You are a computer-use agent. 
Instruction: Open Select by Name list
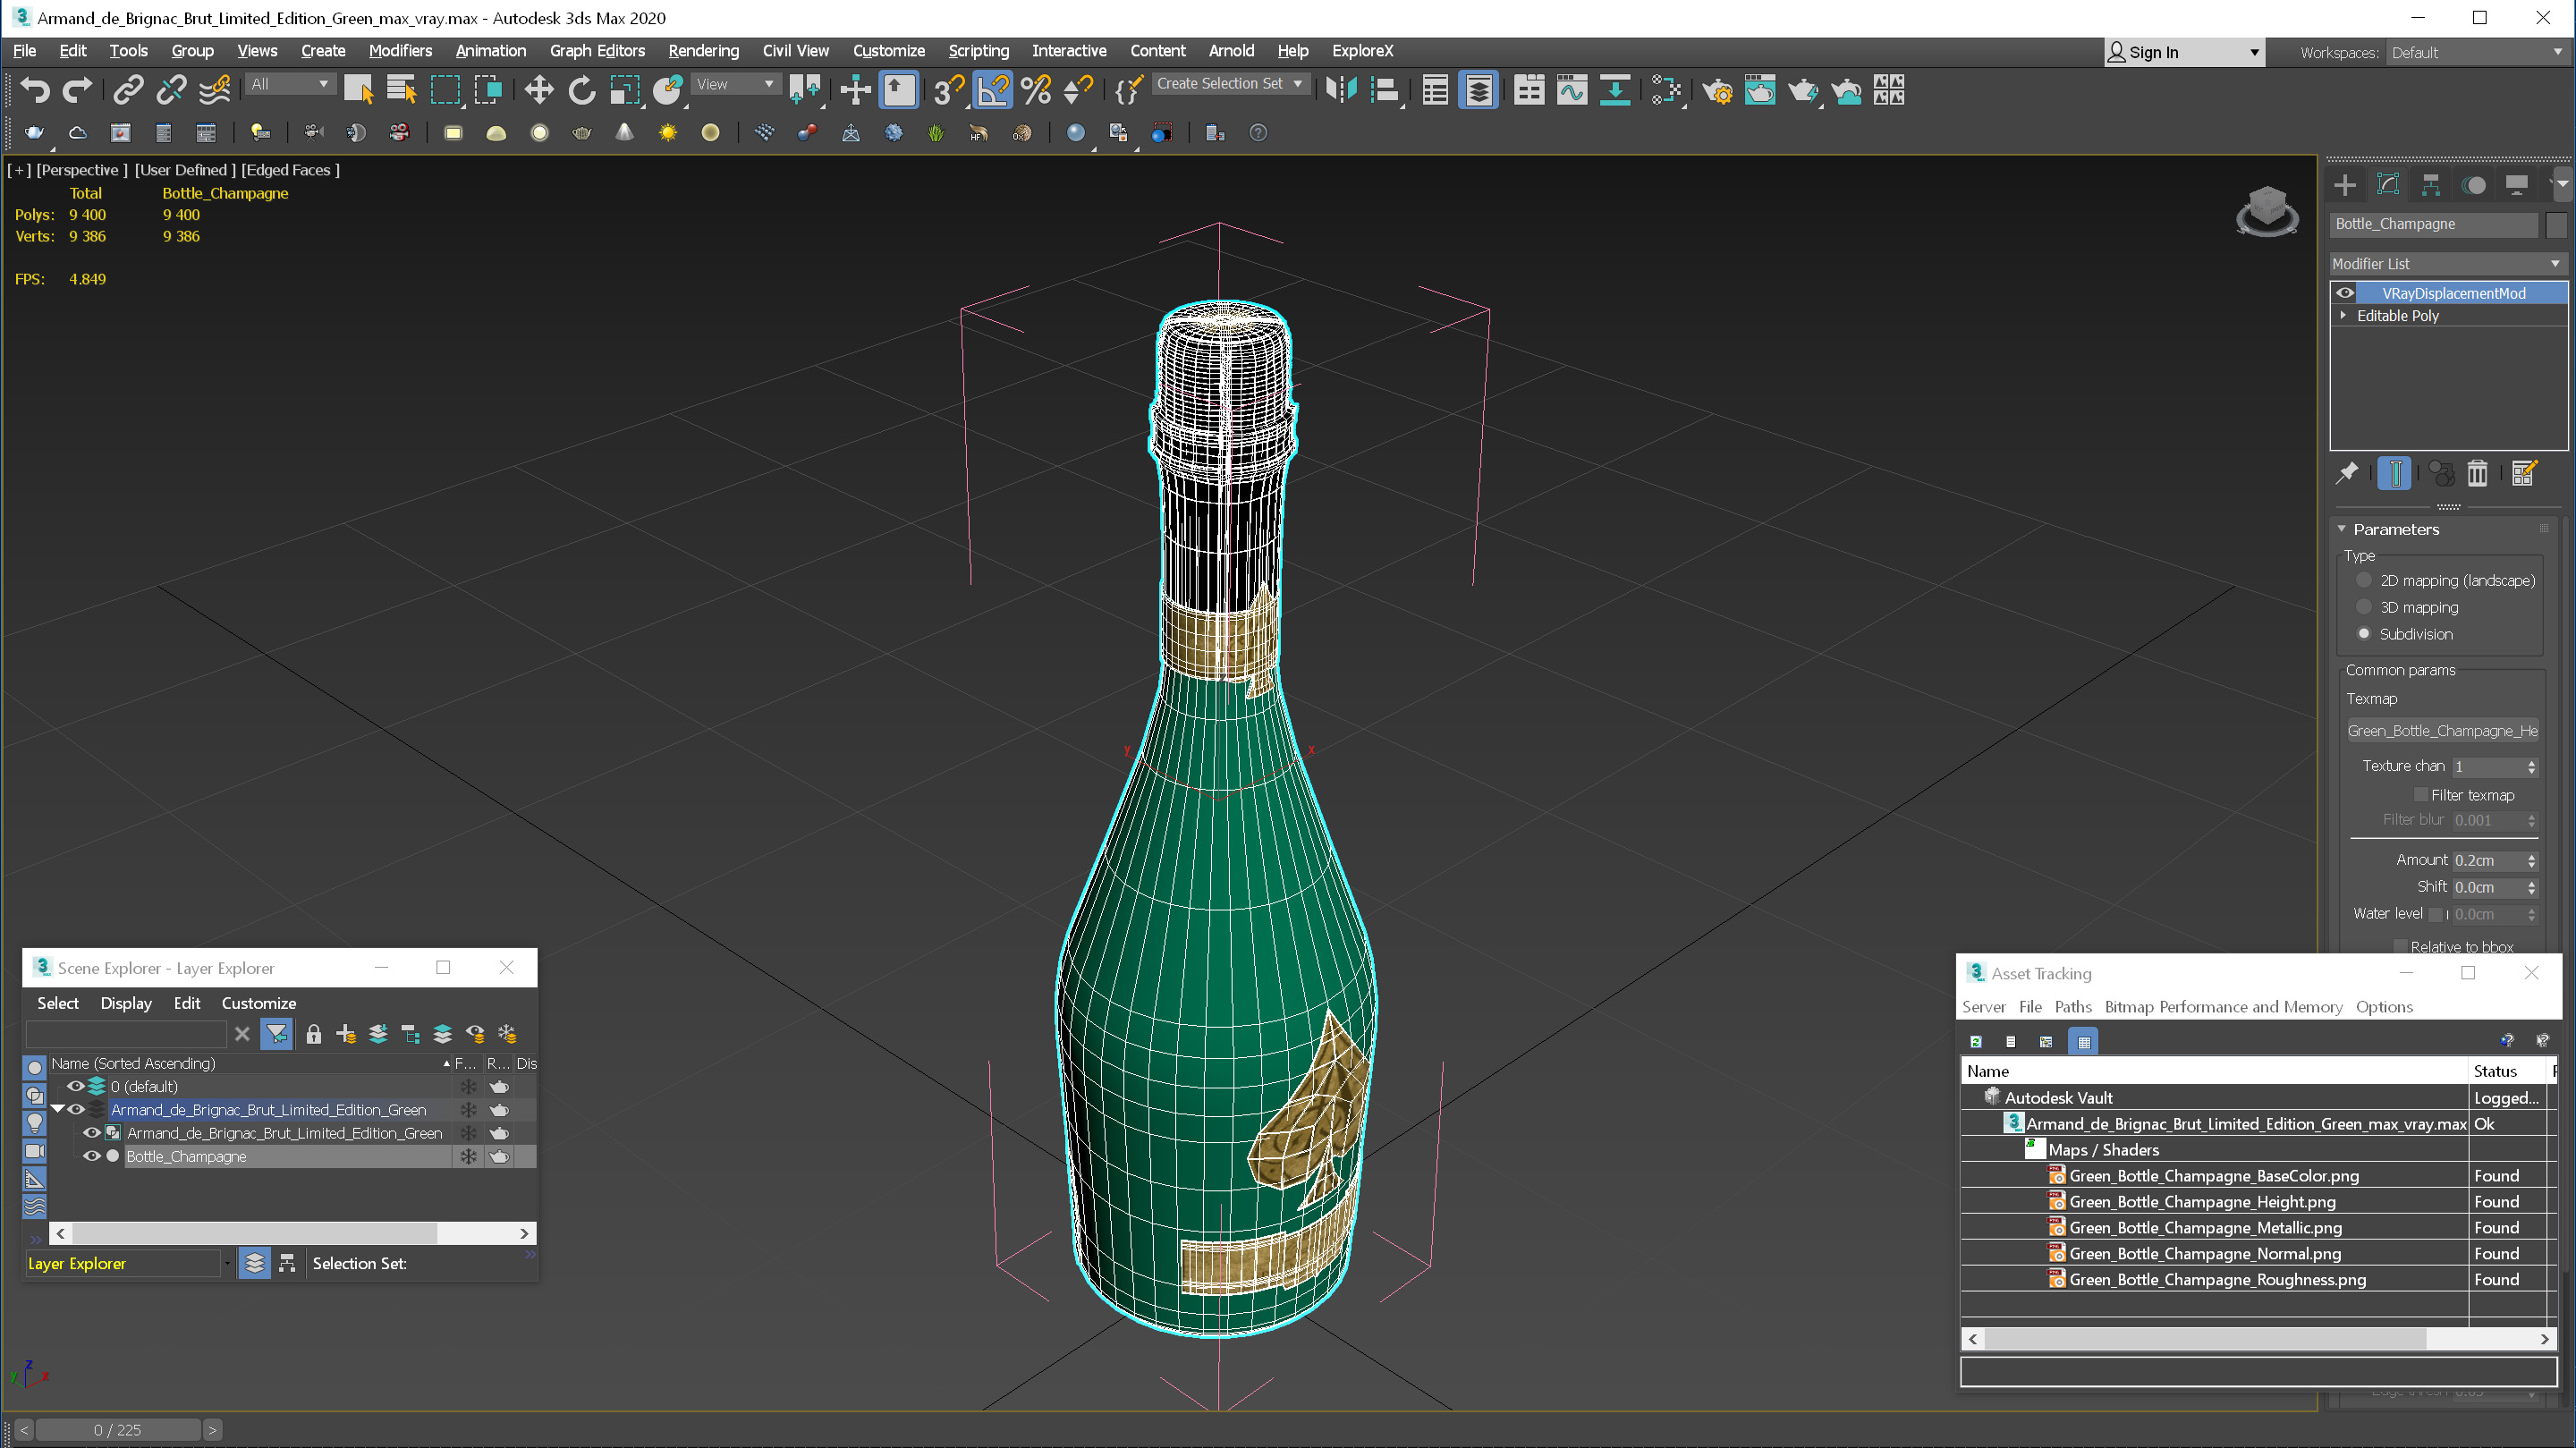402,91
